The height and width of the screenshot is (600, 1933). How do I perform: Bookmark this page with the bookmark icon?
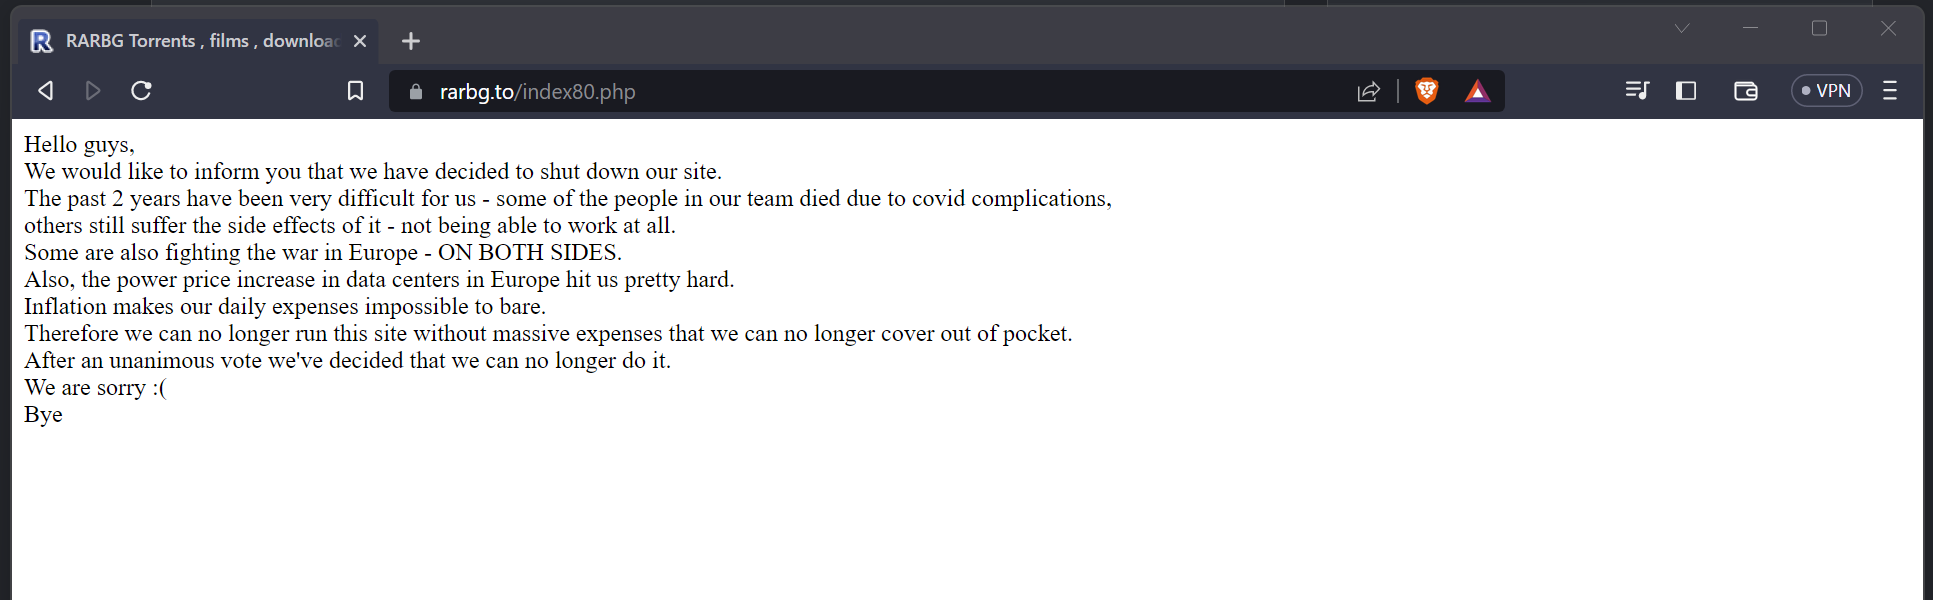[355, 91]
